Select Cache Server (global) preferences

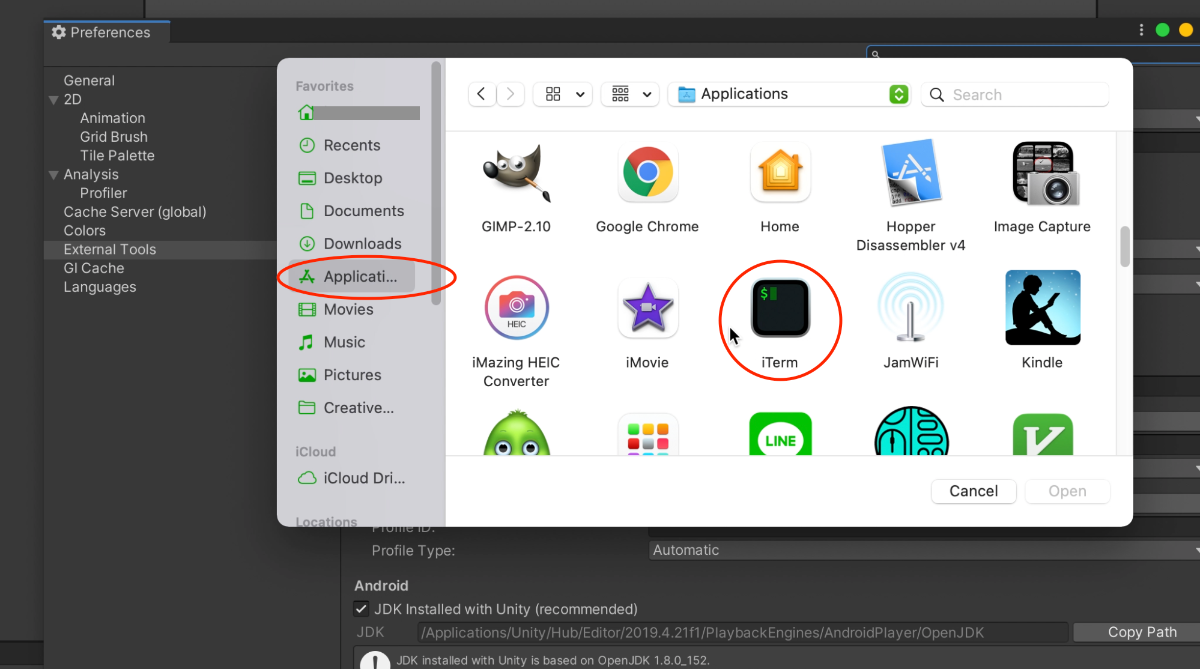(x=135, y=212)
